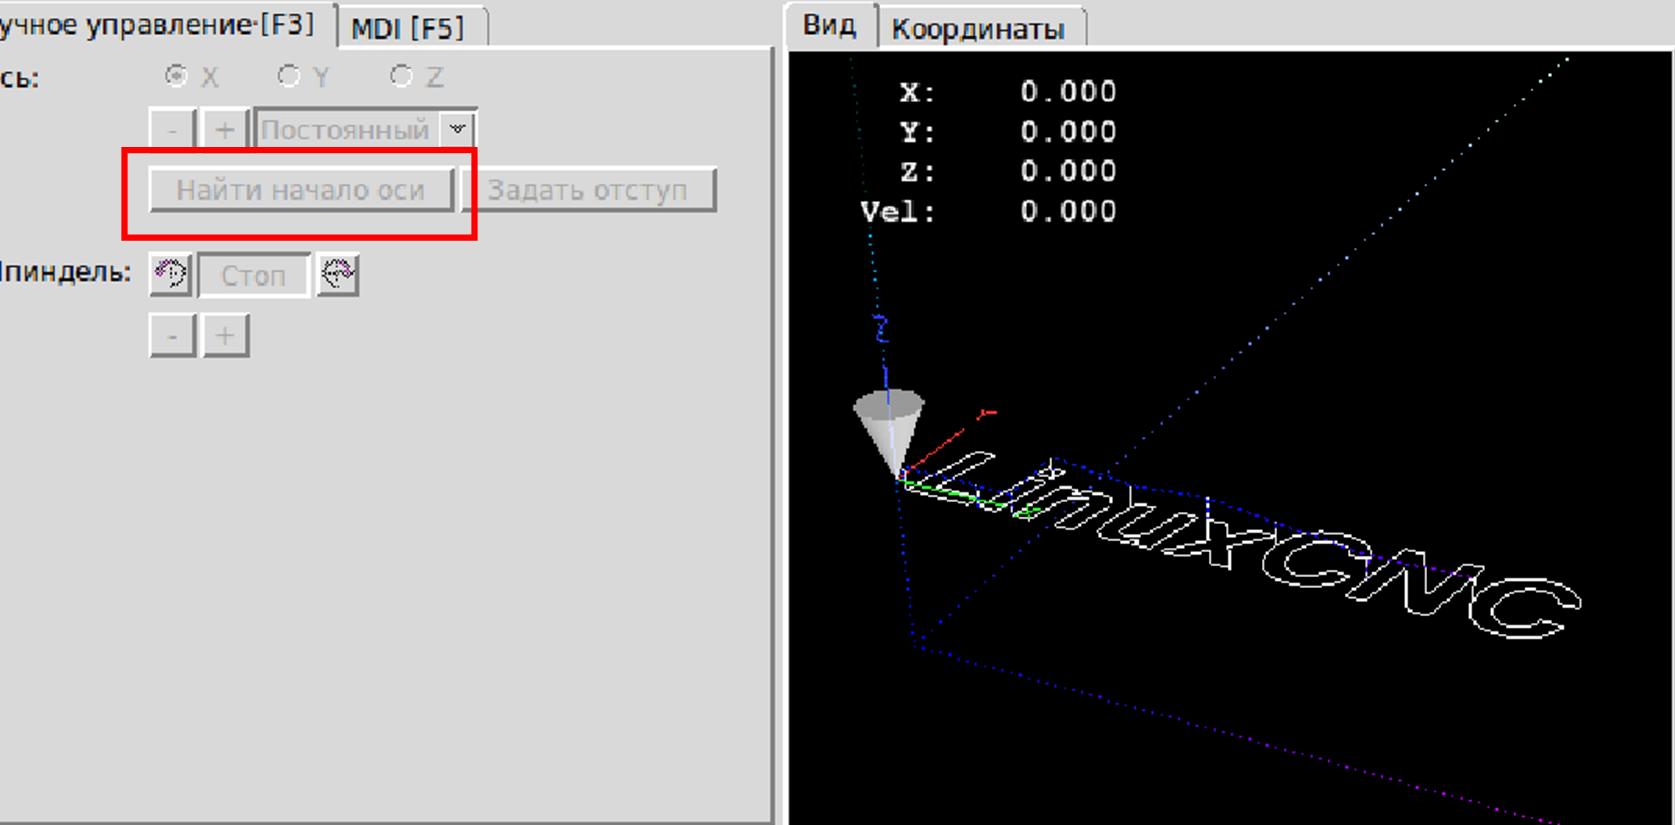Click the Найти начало оси button

(301, 190)
